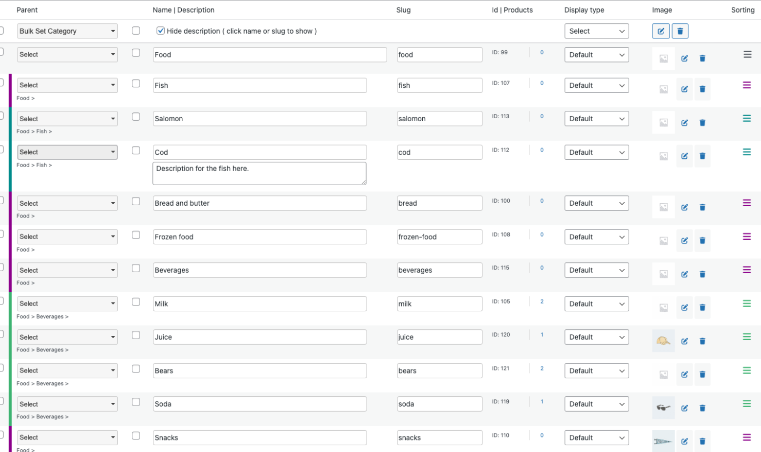
Task: Click the frozen-food slug field
Action: [440, 237]
